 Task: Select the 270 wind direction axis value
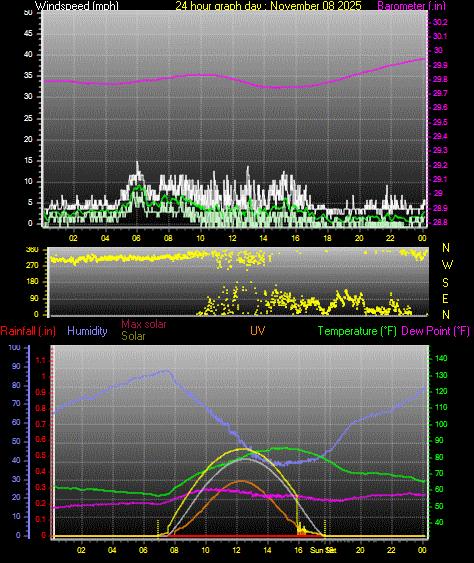pos(32,266)
